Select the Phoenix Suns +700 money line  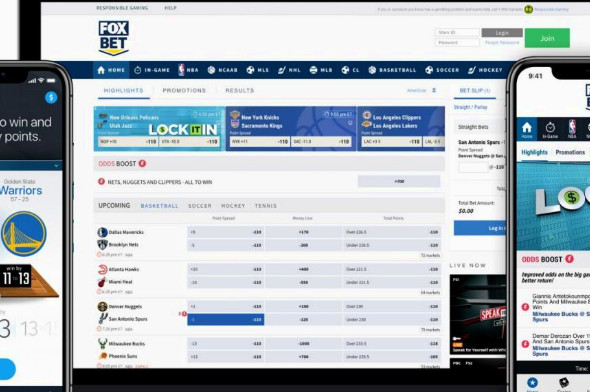click(x=303, y=357)
